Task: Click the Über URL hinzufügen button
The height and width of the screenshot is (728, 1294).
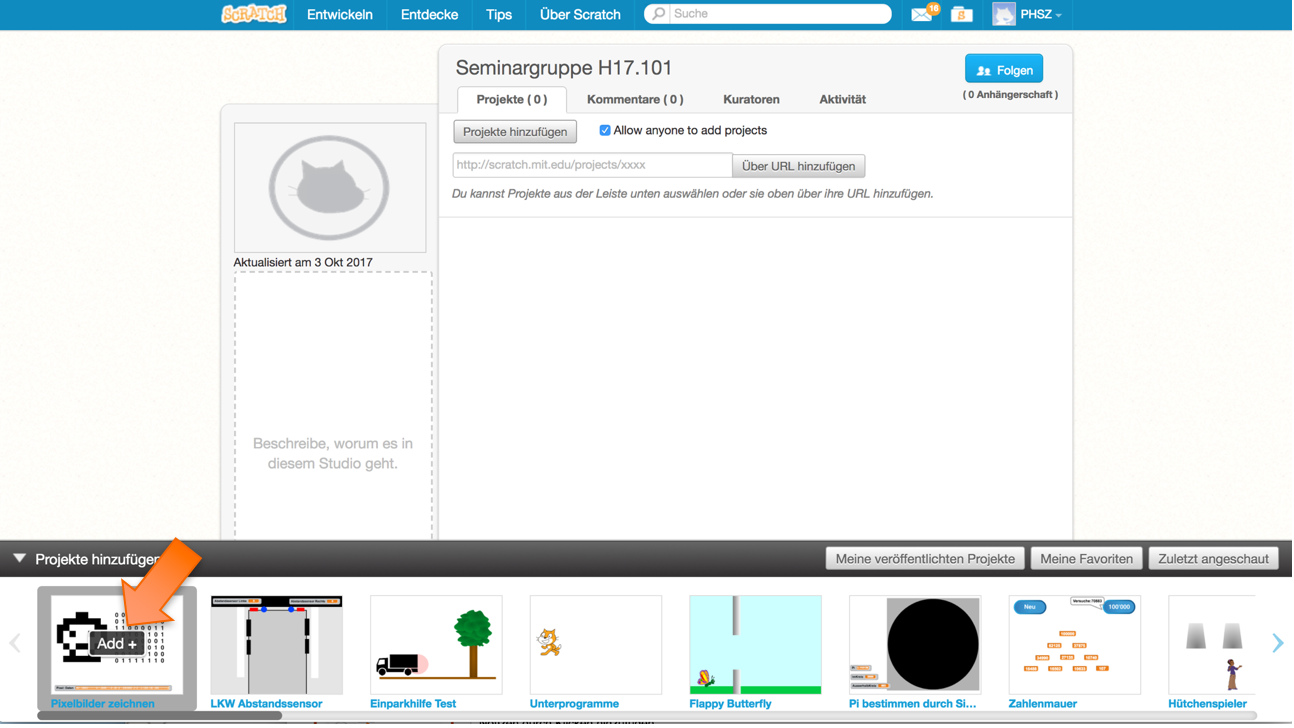Action: [798, 166]
